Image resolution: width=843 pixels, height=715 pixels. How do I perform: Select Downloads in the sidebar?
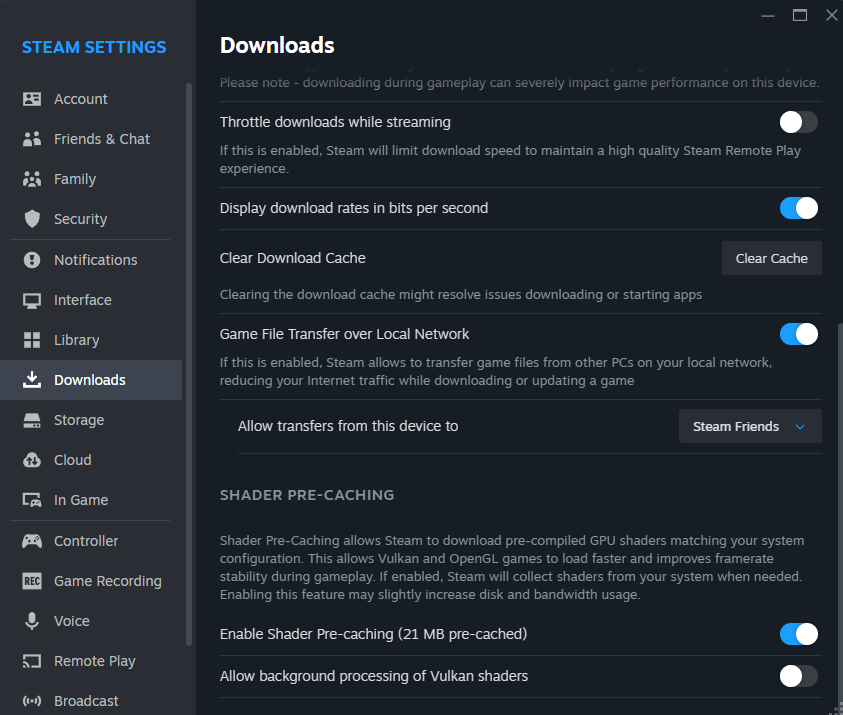tap(91, 380)
